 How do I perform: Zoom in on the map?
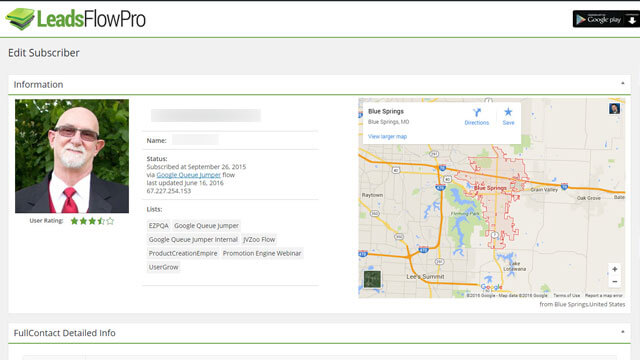[615, 269]
